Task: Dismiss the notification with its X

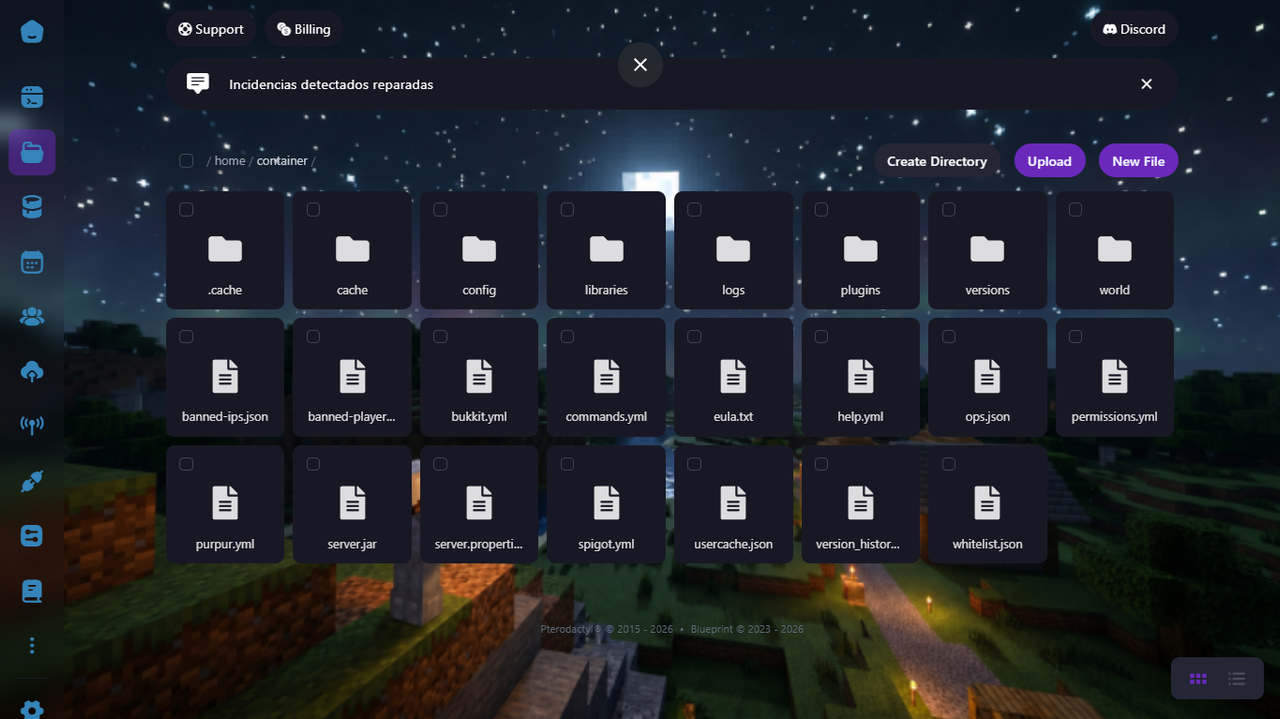Action: (1147, 84)
